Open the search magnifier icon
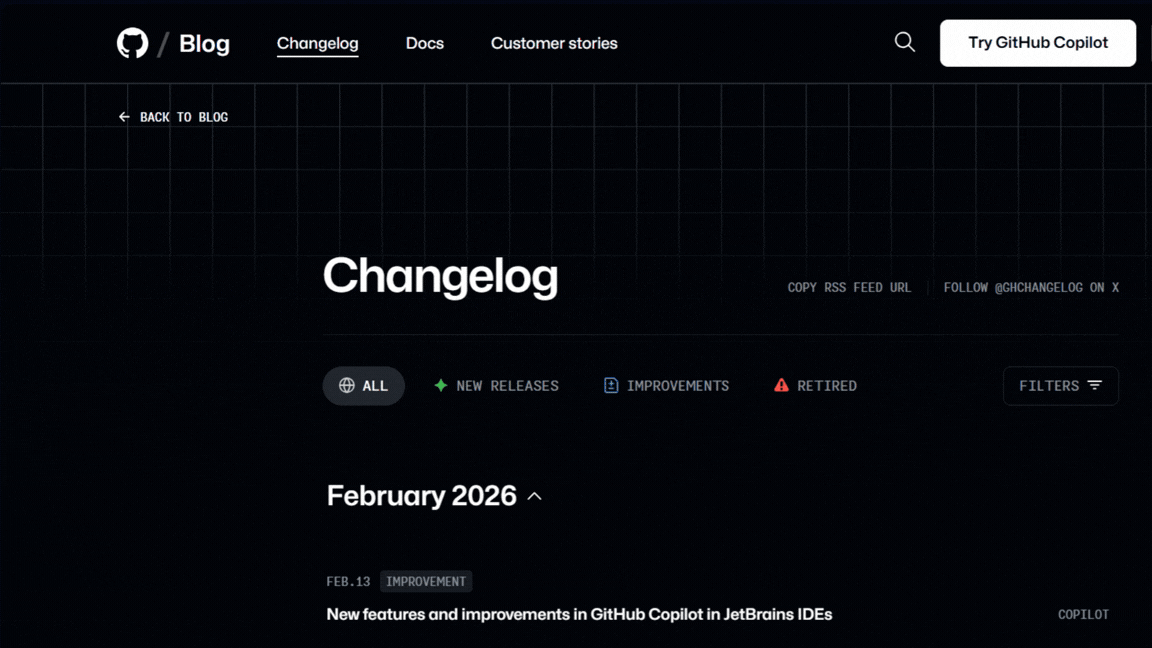 (x=904, y=42)
